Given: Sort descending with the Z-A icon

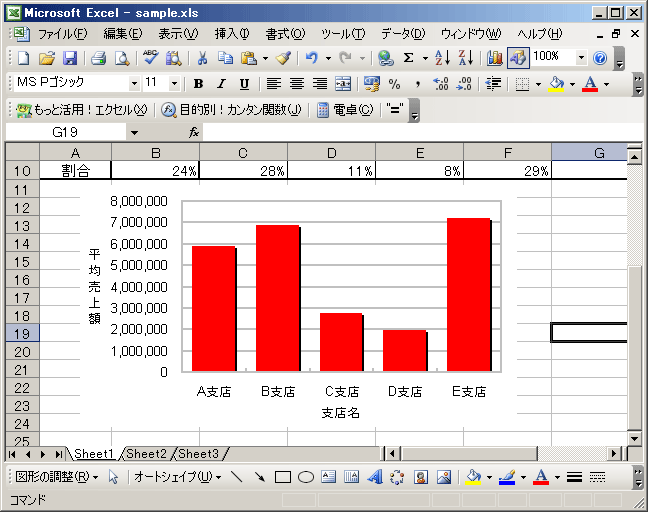Looking at the screenshot, I should pos(466,58).
